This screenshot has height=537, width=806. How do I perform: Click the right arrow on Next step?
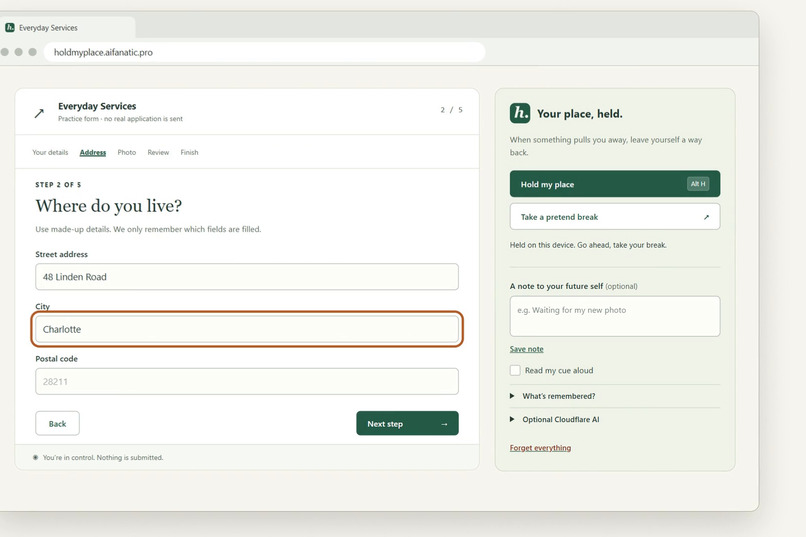(x=444, y=424)
